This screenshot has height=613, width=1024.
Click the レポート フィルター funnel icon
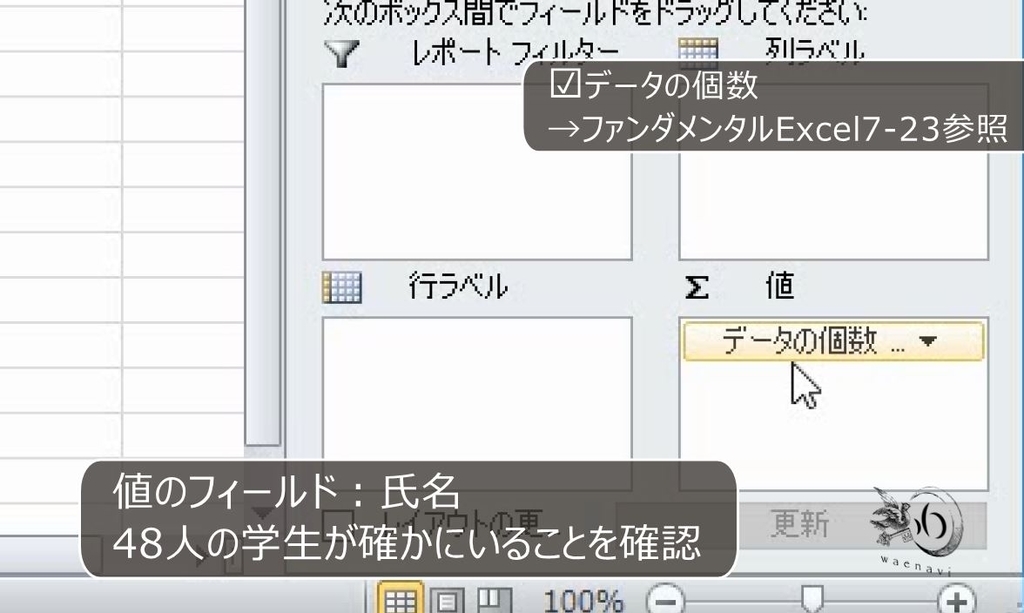[342, 54]
